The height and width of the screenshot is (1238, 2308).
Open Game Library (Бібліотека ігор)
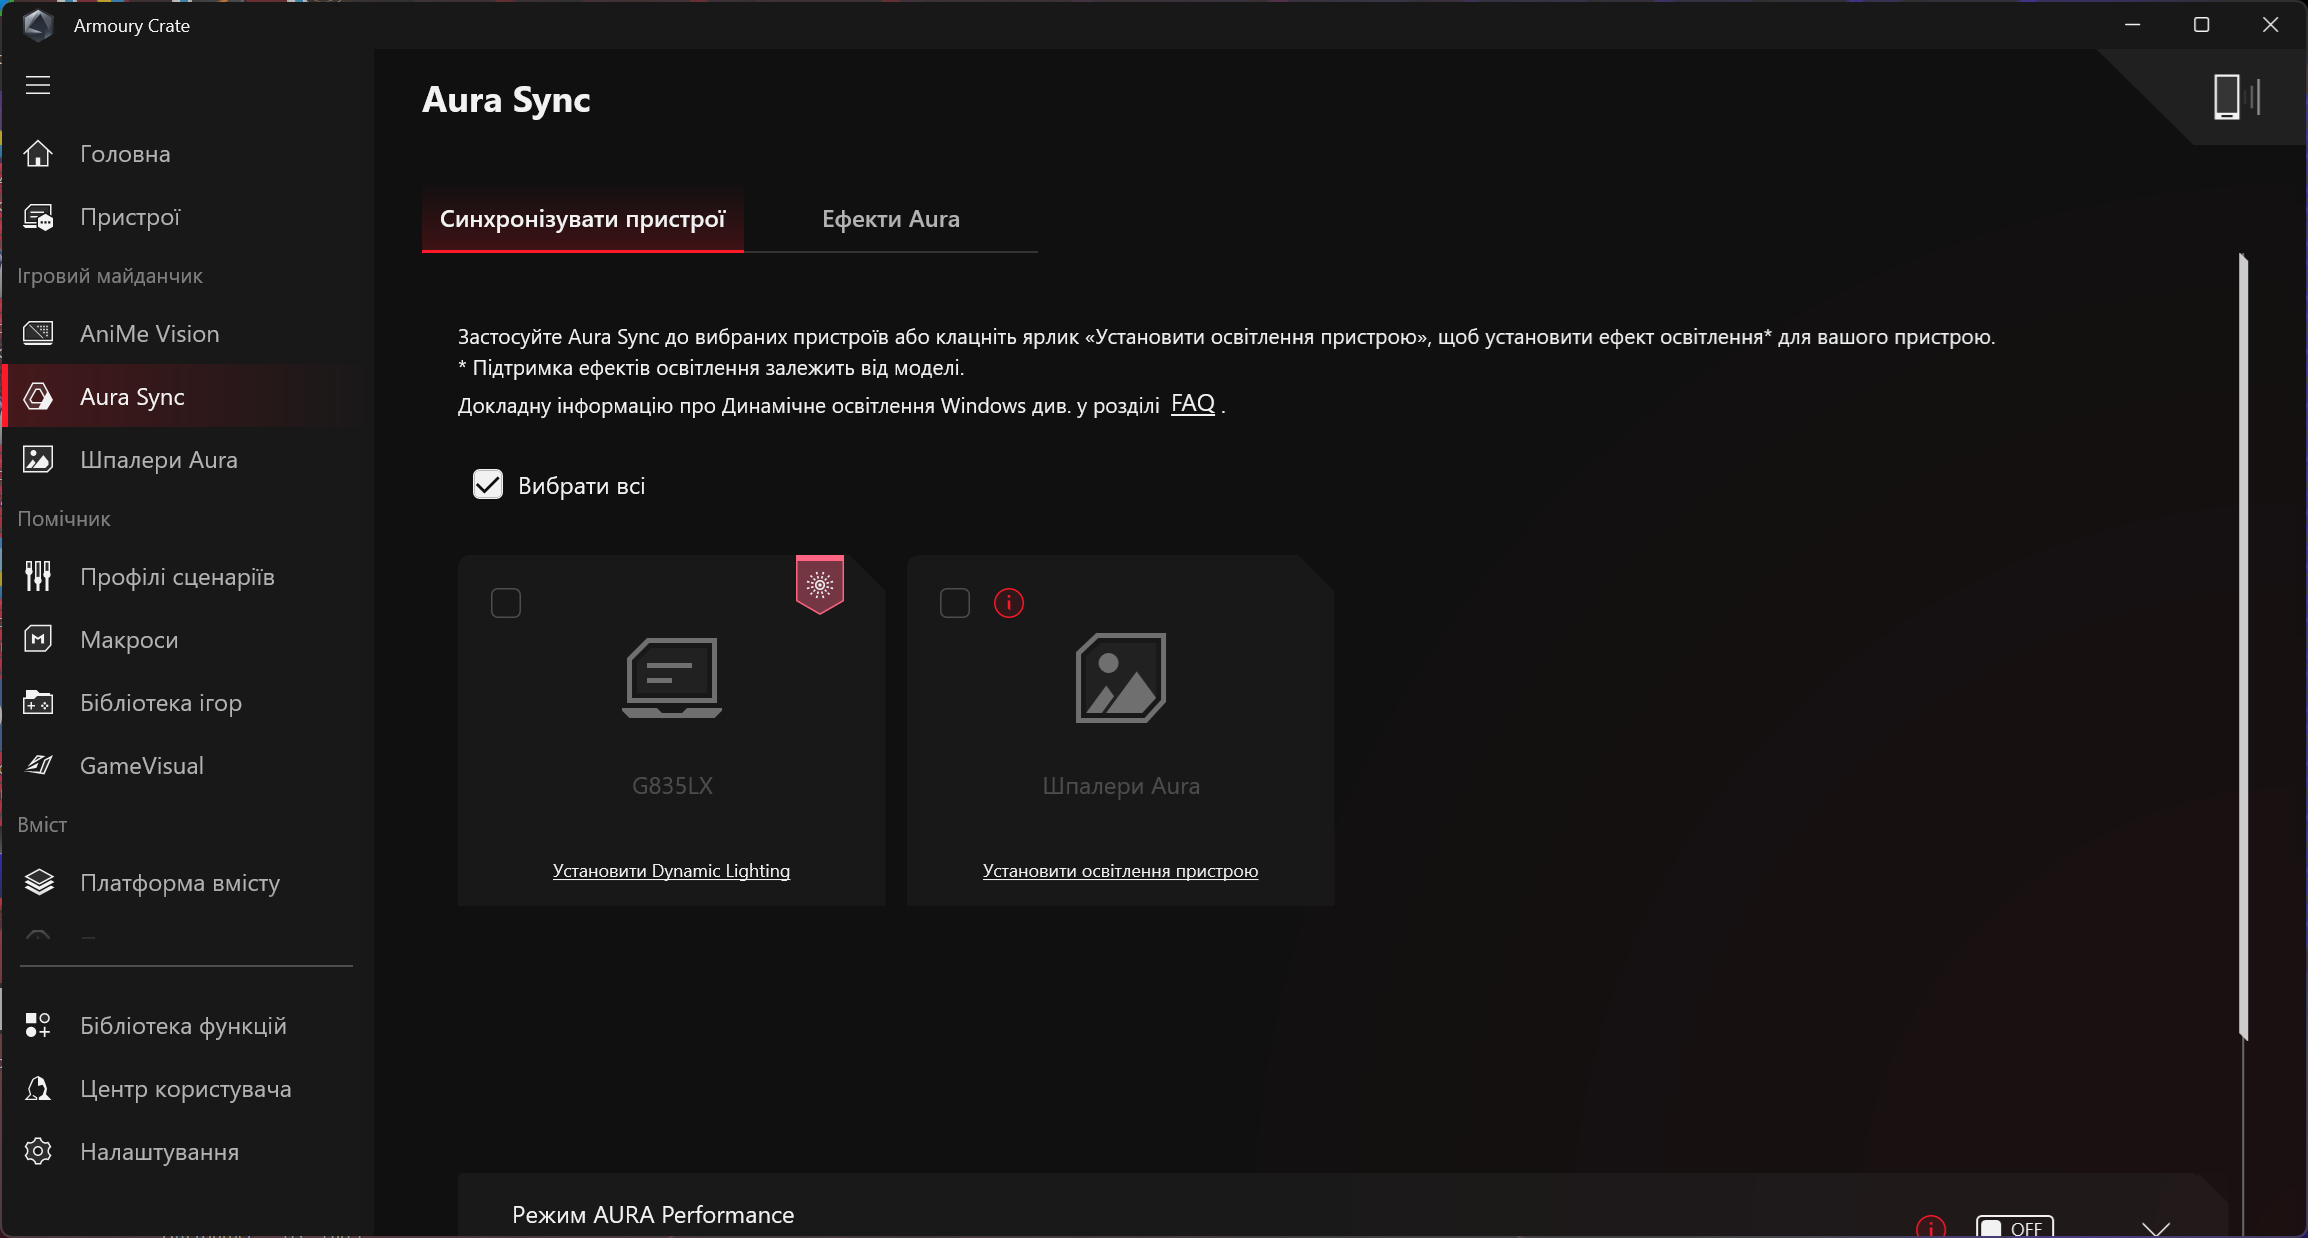(160, 703)
